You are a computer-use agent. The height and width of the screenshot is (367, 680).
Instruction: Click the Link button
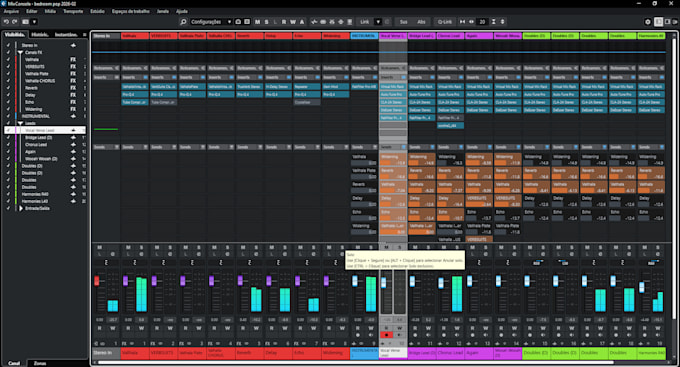365,22
